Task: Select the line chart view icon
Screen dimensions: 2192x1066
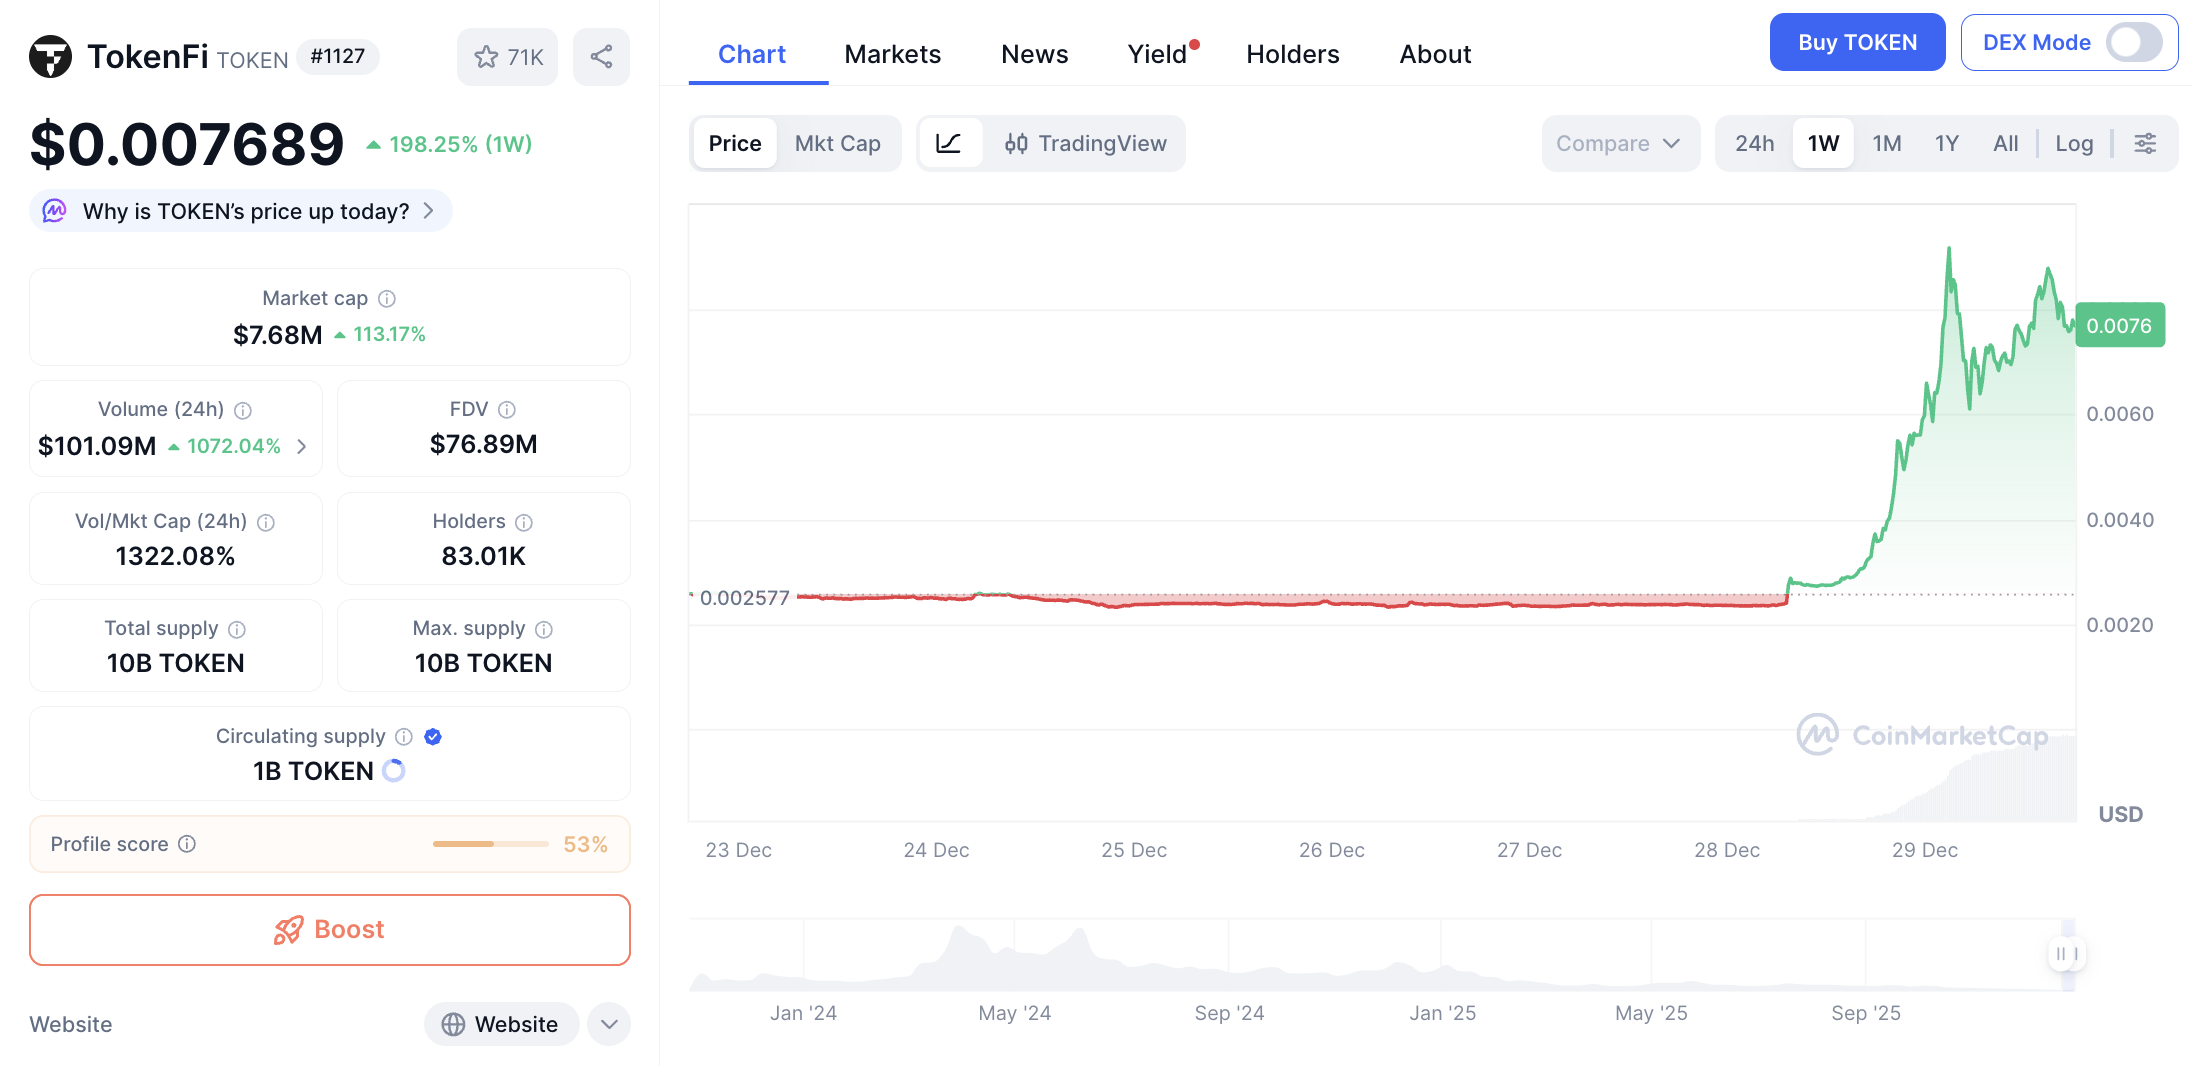Action: pyautogui.click(x=948, y=143)
